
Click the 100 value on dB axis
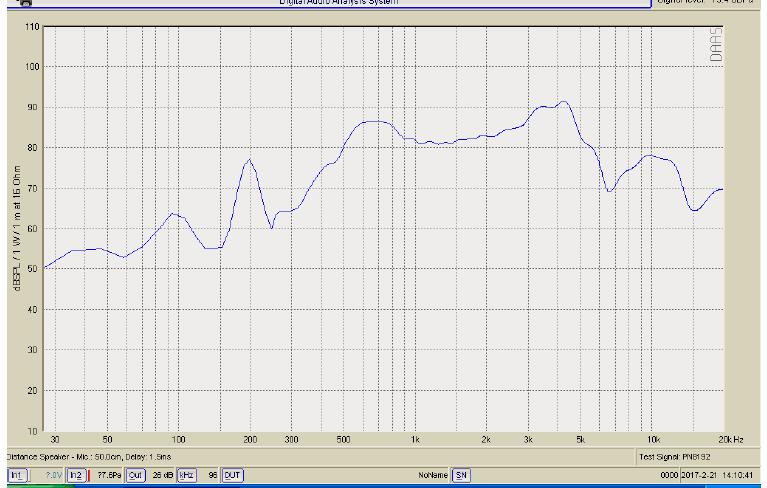(32, 67)
